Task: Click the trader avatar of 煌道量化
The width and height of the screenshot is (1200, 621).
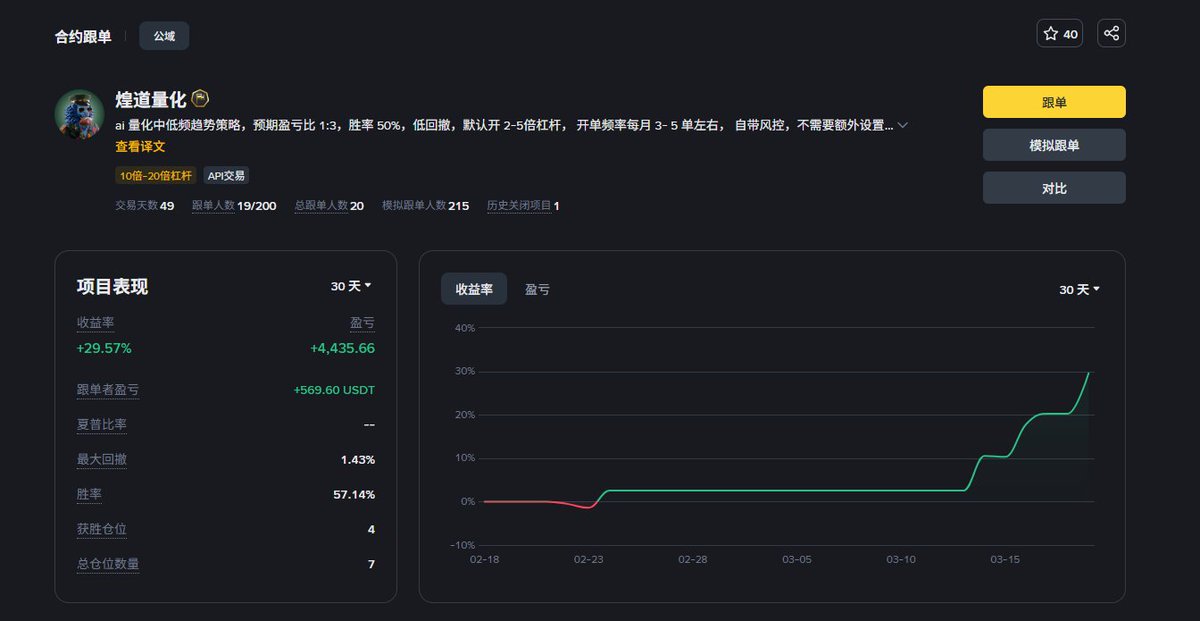Action: 79,112
